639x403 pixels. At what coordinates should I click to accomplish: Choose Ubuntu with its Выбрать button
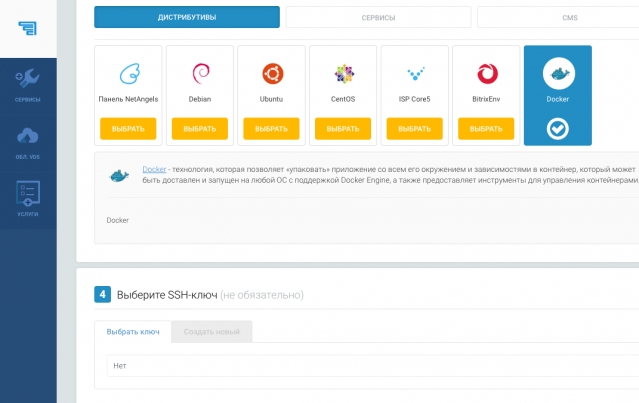coord(271,129)
